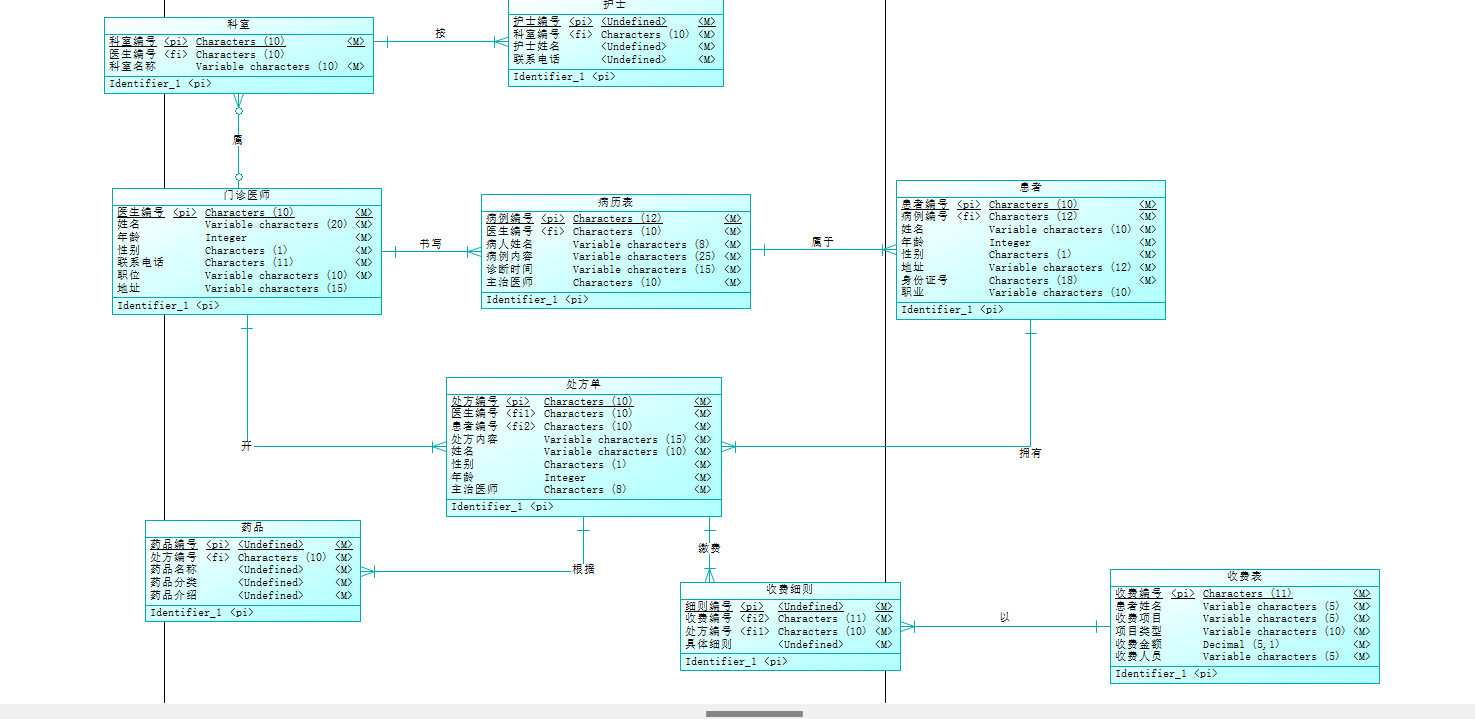Click the 拥有 relationship label
The height and width of the screenshot is (719, 1475).
click(1030, 453)
